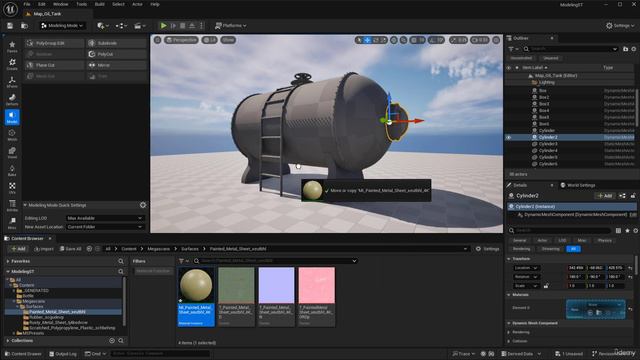Open the Build menu

100,4
